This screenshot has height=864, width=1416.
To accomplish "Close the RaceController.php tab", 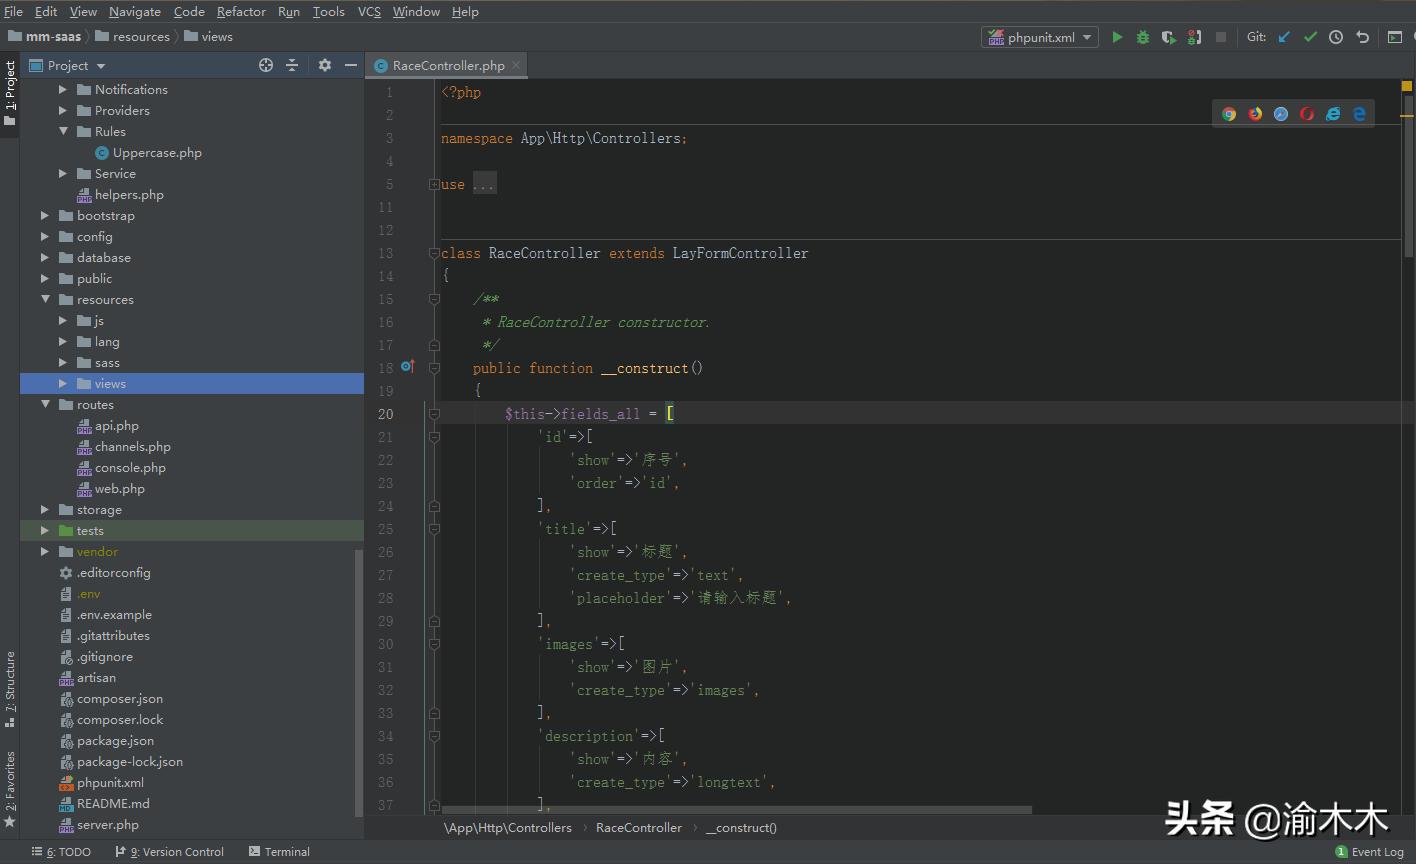I will click(x=516, y=65).
